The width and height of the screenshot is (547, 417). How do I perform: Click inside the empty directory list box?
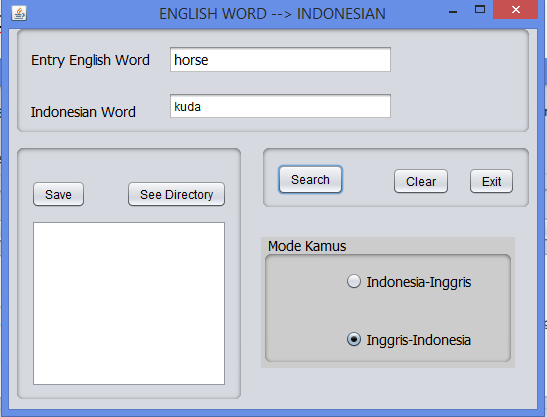129,303
